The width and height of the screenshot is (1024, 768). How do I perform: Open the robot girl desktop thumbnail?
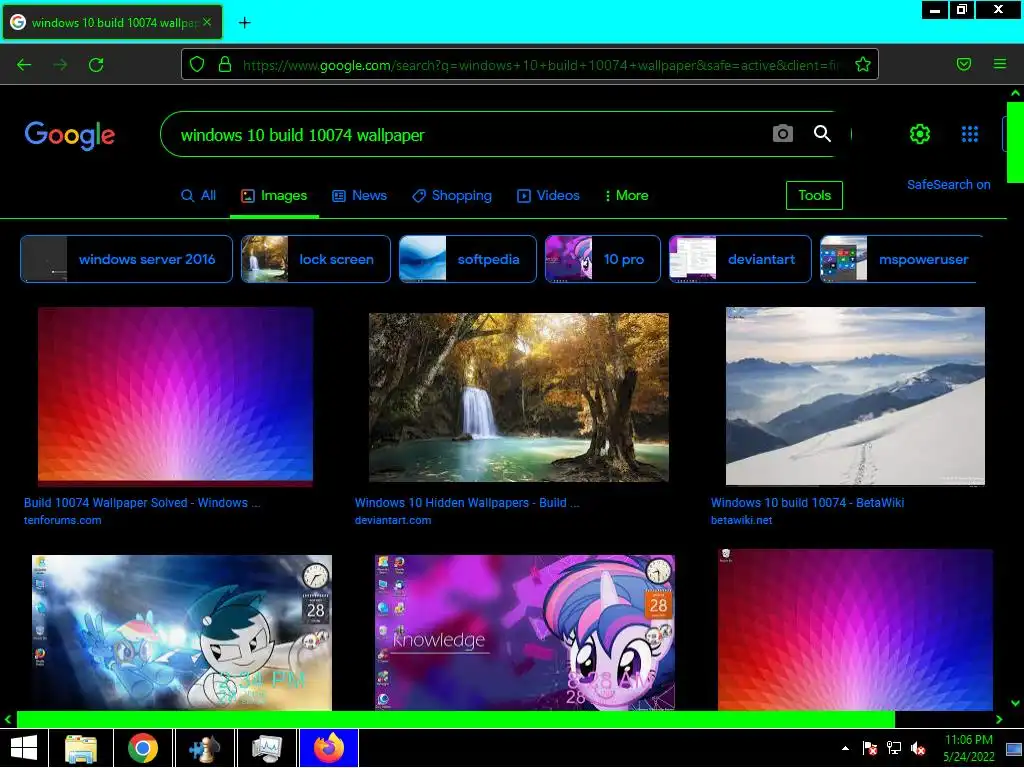point(182,632)
